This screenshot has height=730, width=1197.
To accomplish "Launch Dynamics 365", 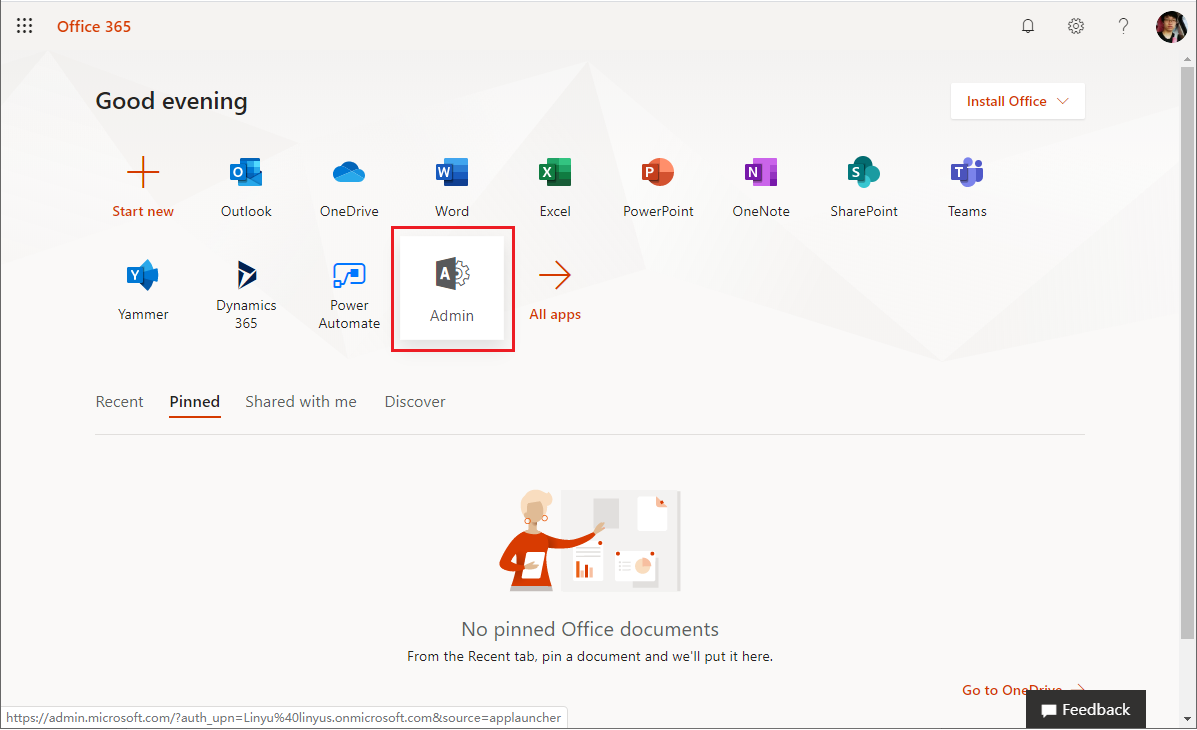I will click(x=246, y=294).
